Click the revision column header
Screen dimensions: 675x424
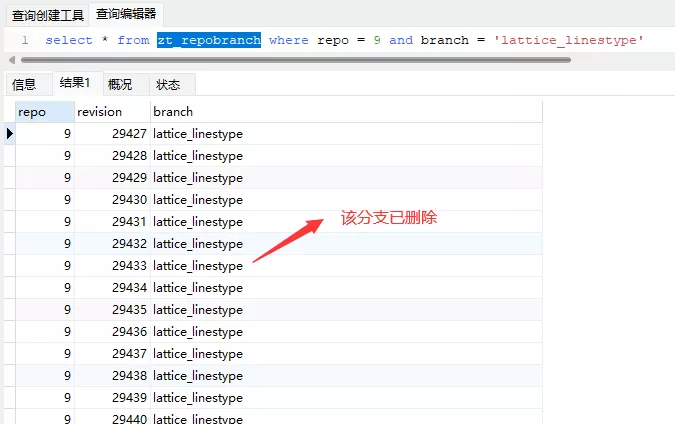[x=112, y=112]
